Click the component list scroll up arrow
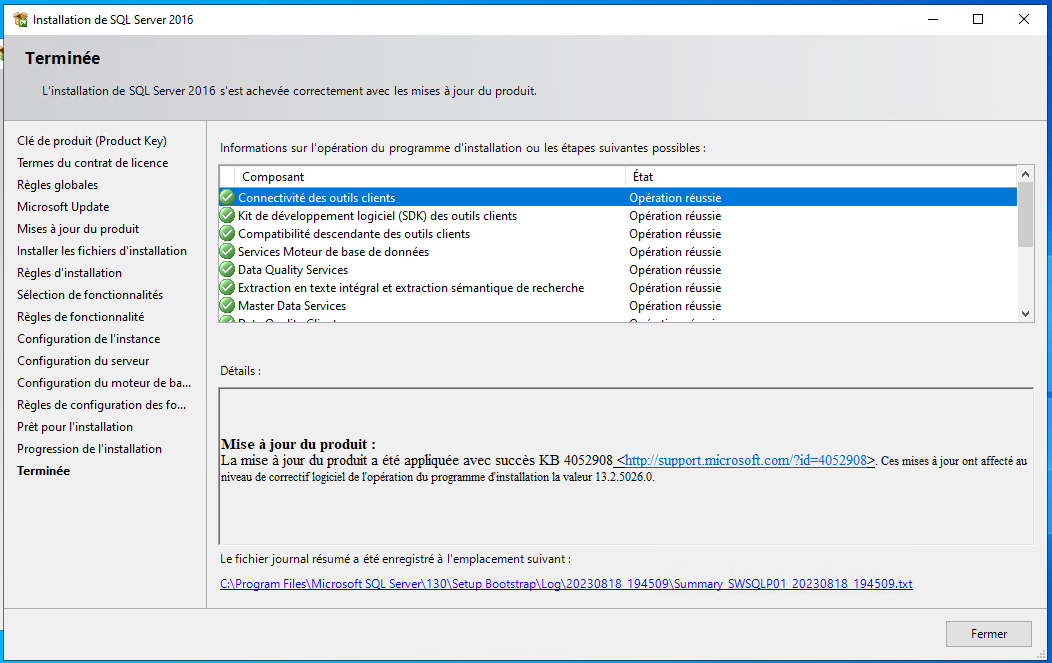The width and height of the screenshot is (1052, 663). (x=1025, y=174)
